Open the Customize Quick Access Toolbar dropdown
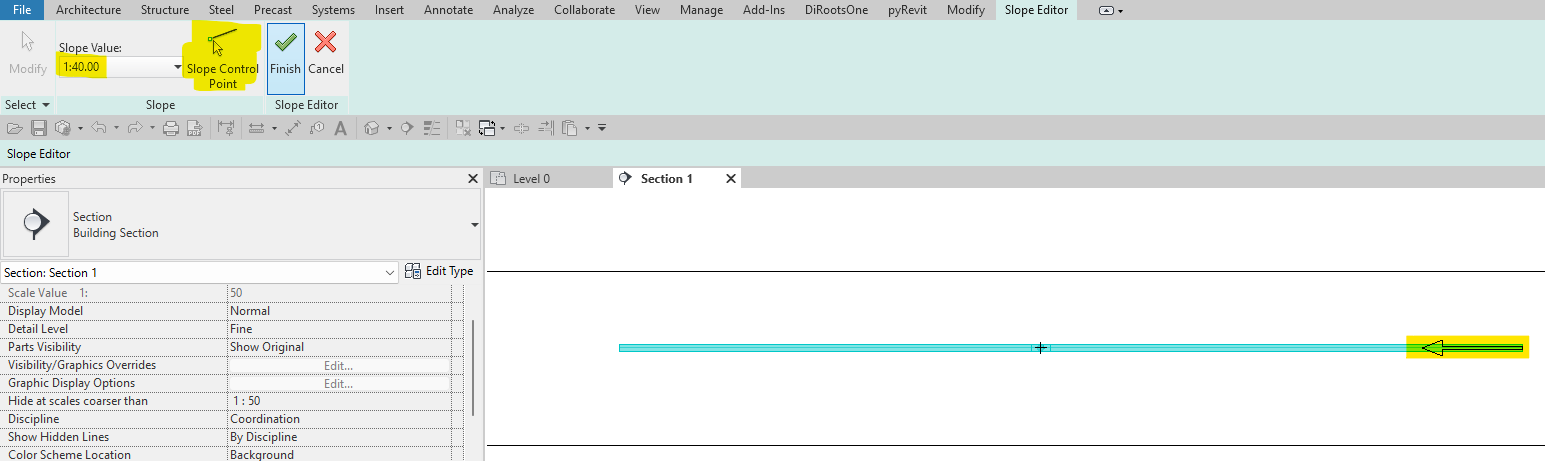The width and height of the screenshot is (1545, 461). 602,128
